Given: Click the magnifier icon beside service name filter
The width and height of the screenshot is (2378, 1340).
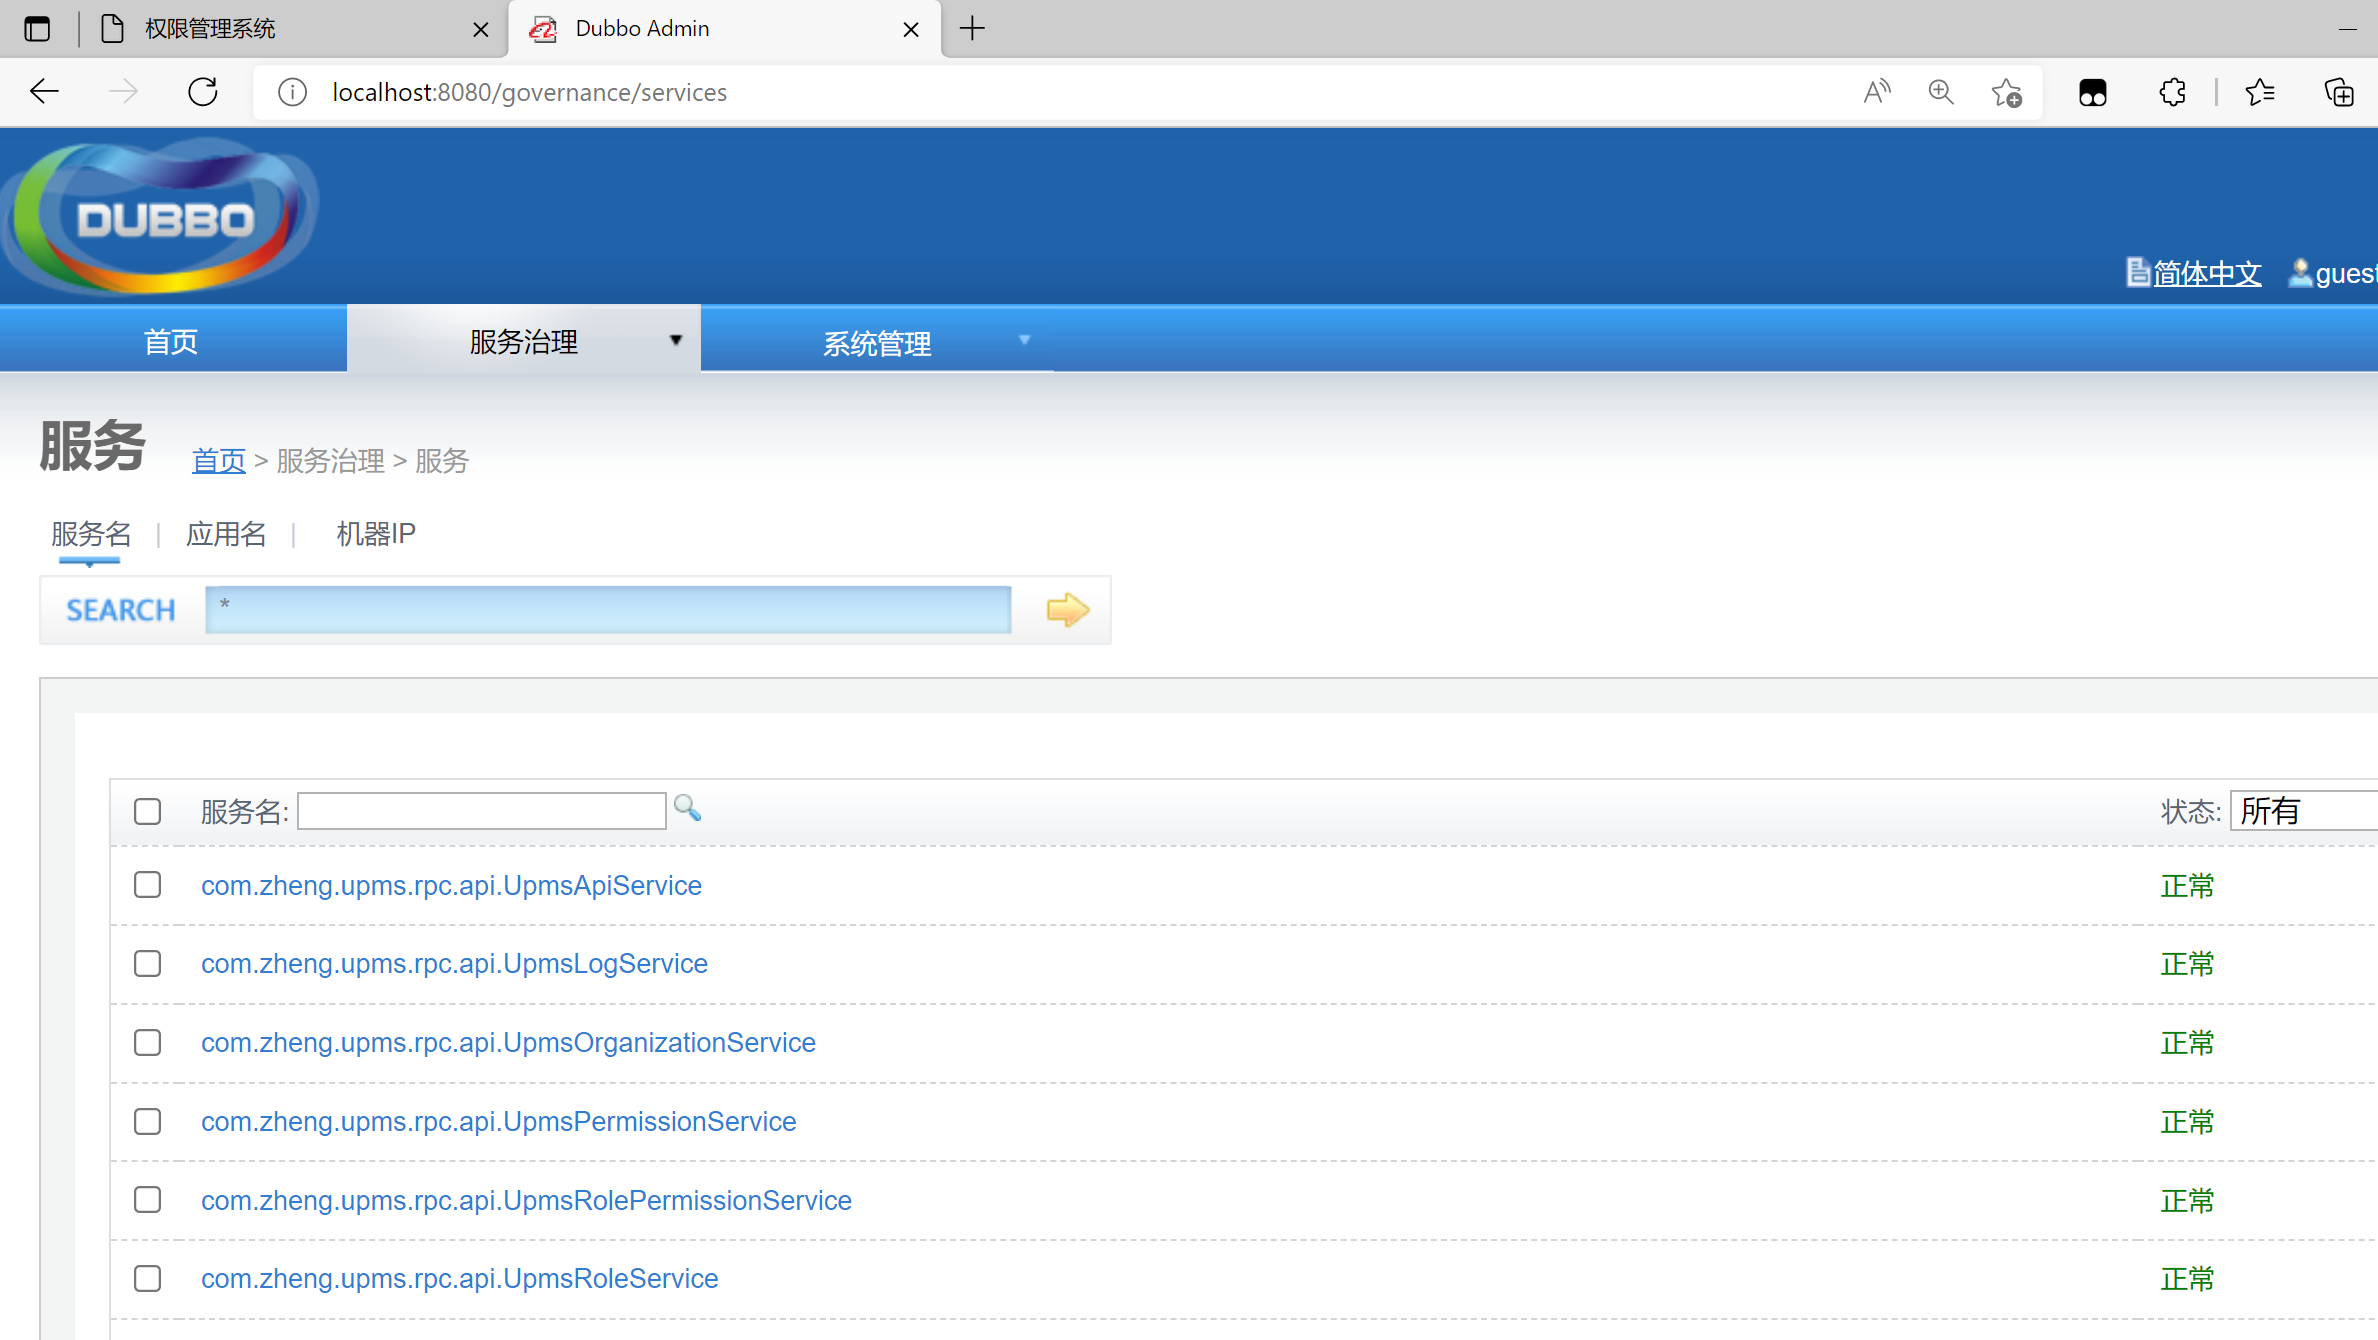Looking at the screenshot, I should coord(687,808).
